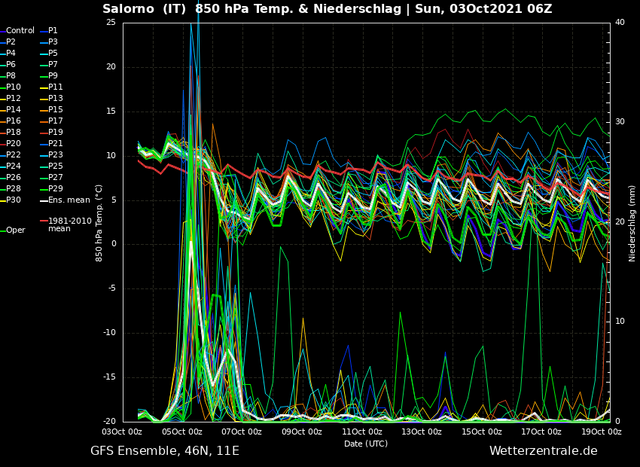Click the 19Oct 00z date tick
Image resolution: width=640 pixels, height=467 pixels.
coord(602,431)
